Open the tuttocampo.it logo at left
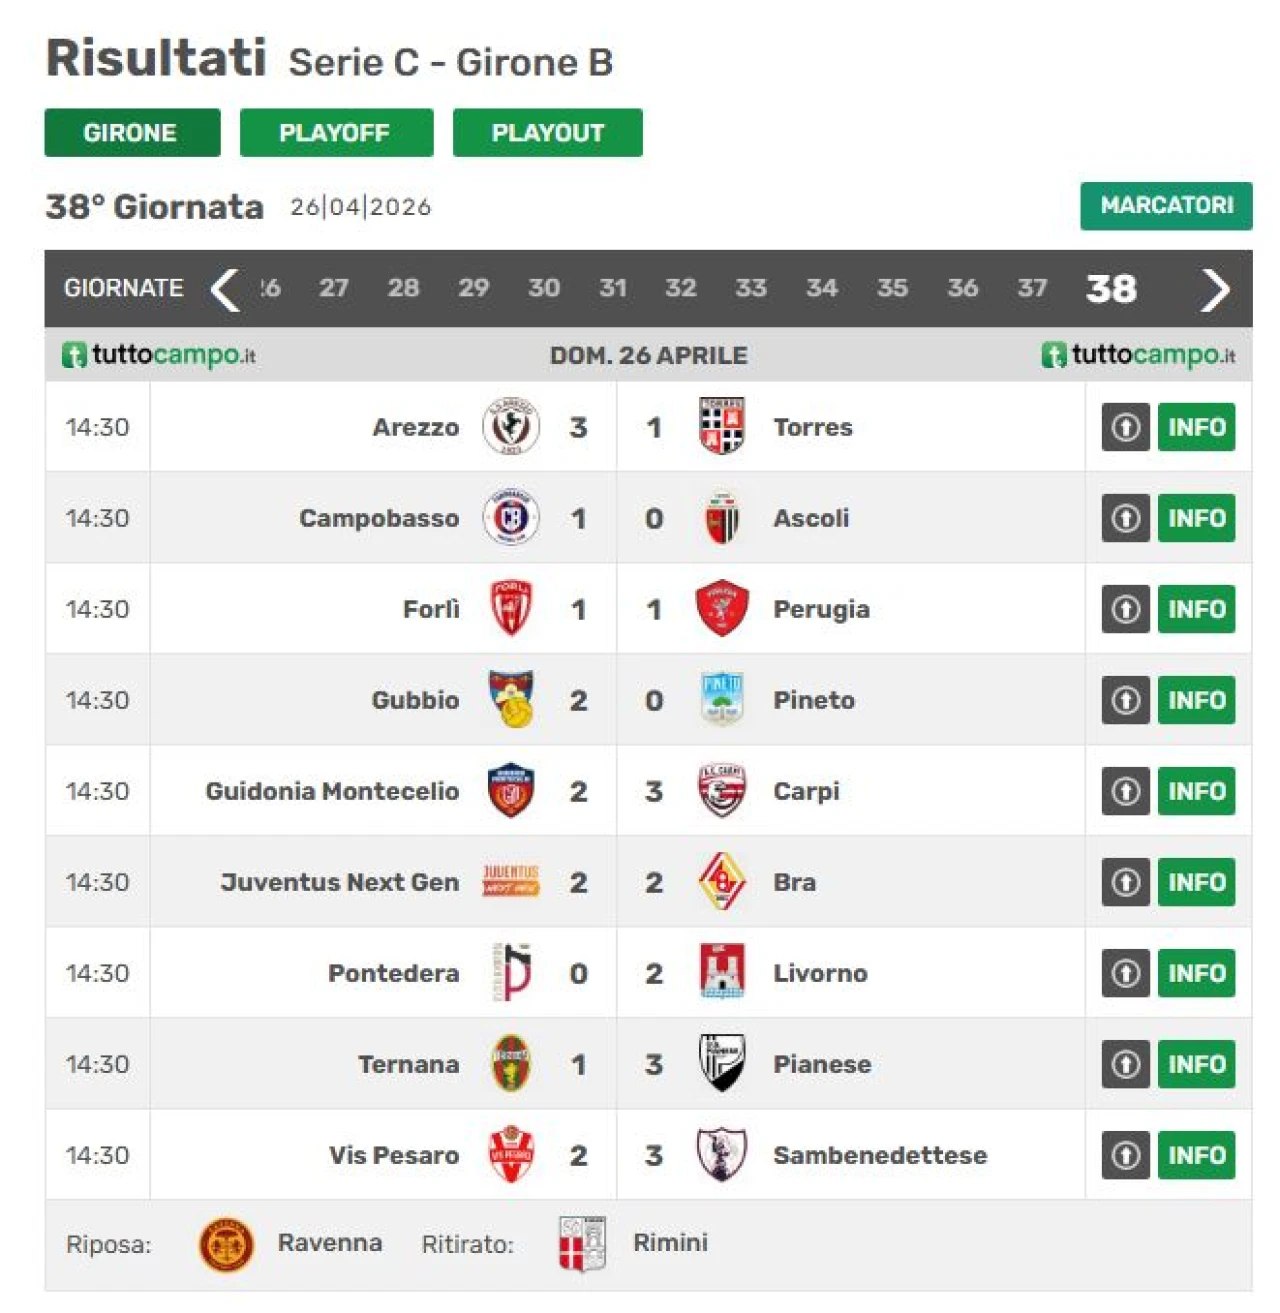This screenshot has width=1280, height=1313. pos(160,355)
